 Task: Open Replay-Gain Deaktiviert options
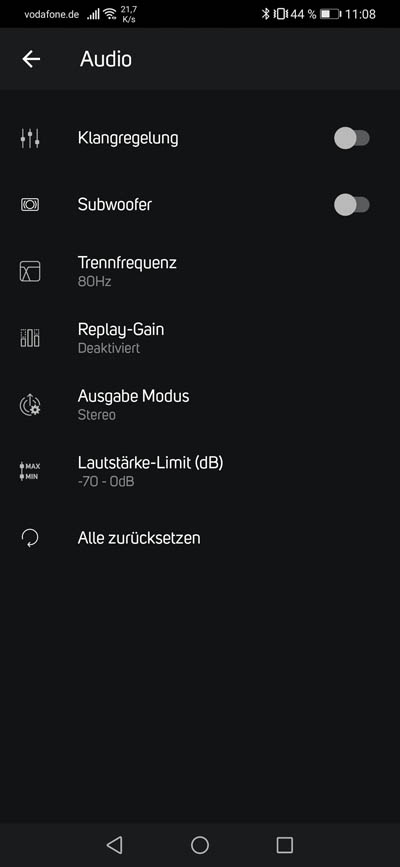click(200, 338)
